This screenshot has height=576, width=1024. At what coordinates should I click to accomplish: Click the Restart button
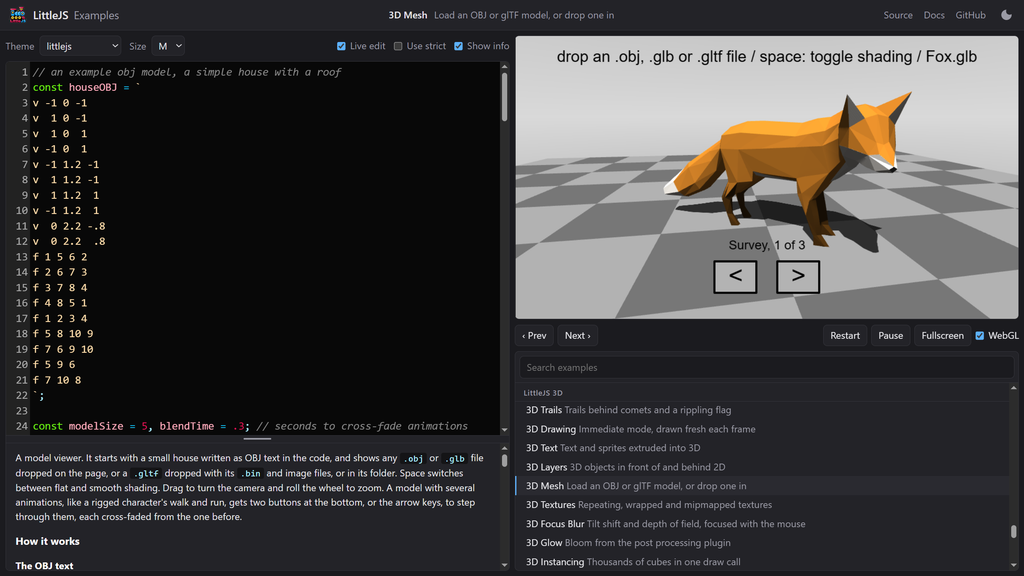pos(845,336)
